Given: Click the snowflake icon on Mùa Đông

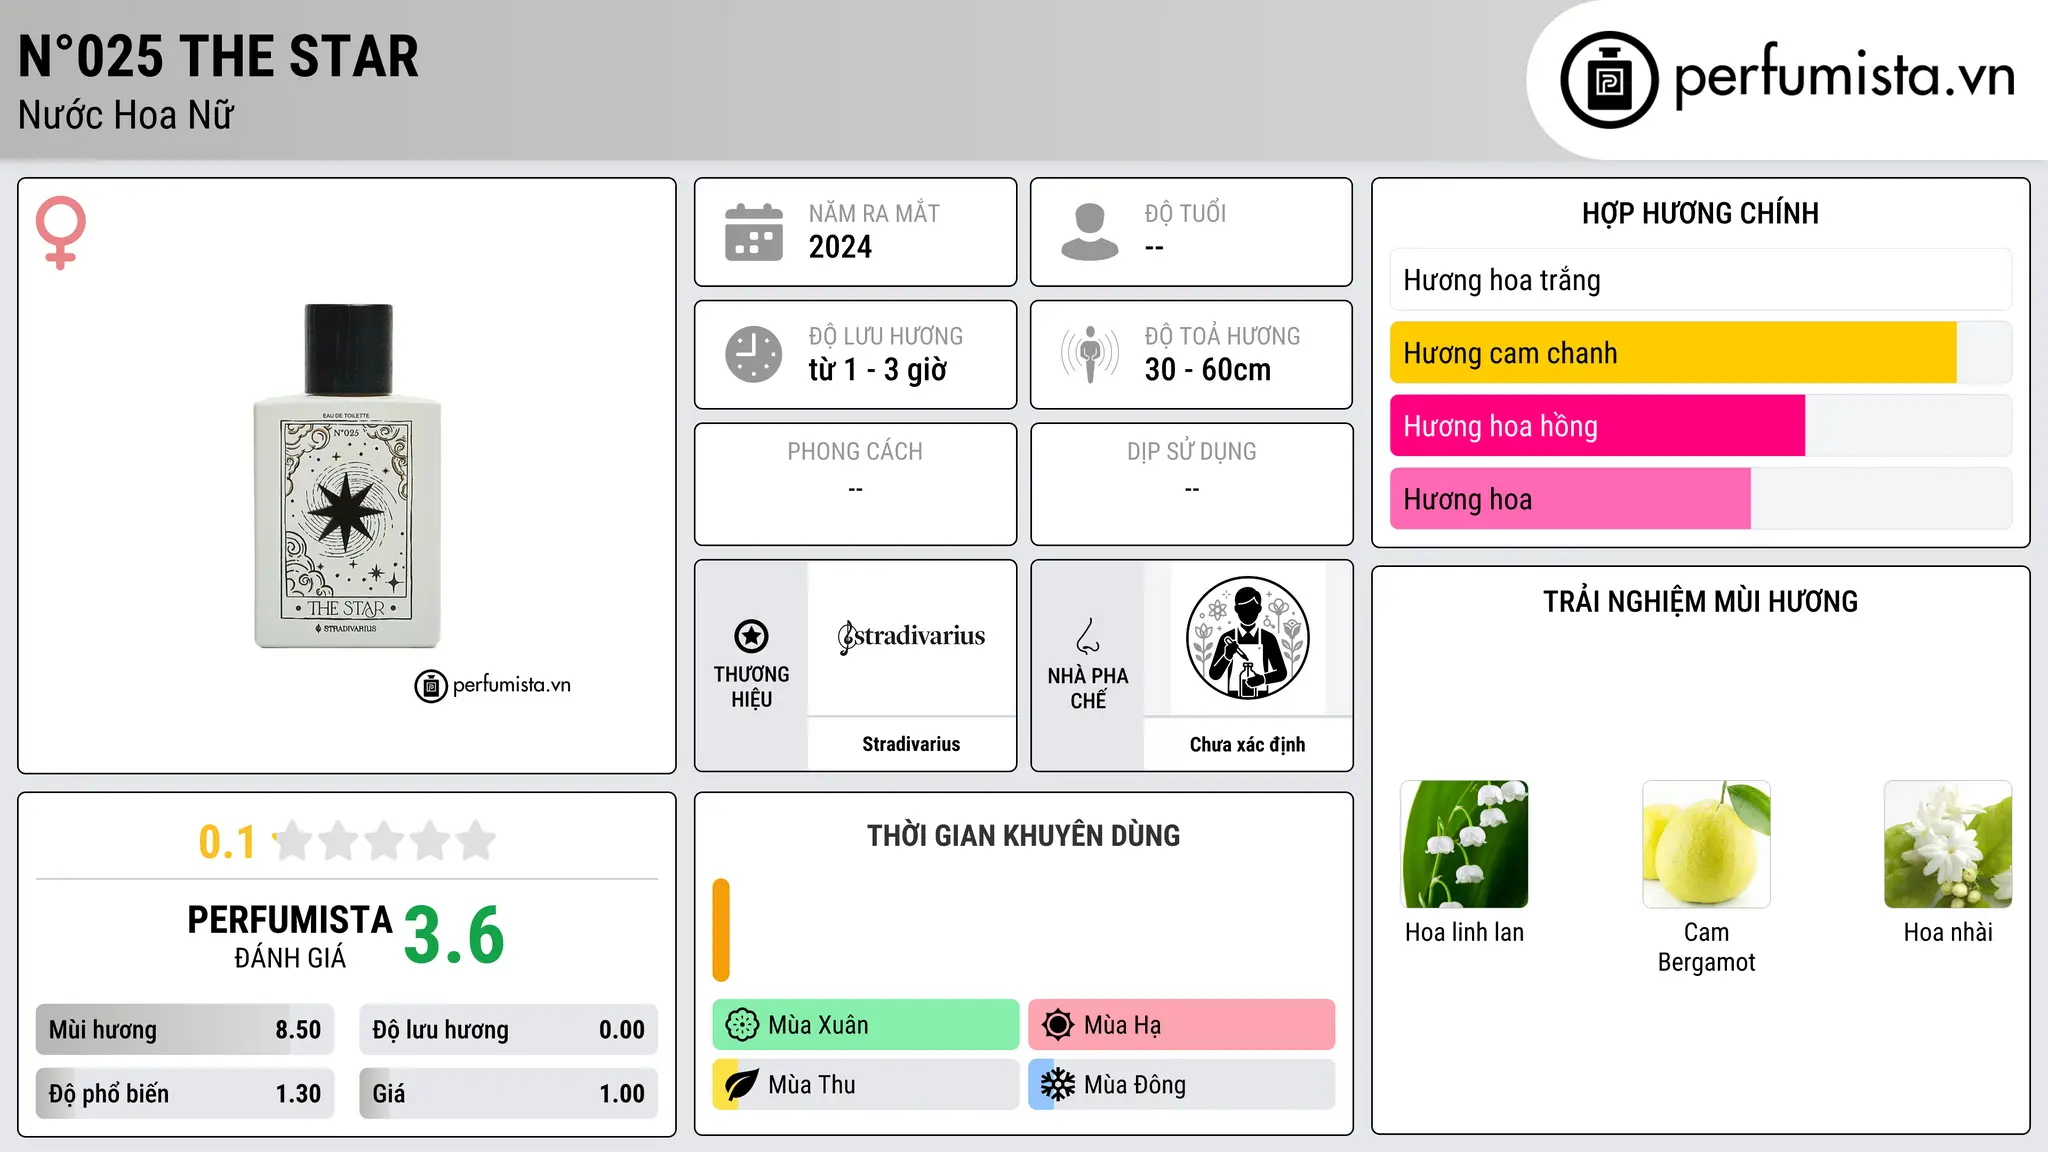Looking at the screenshot, I should pos(1058,1085).
